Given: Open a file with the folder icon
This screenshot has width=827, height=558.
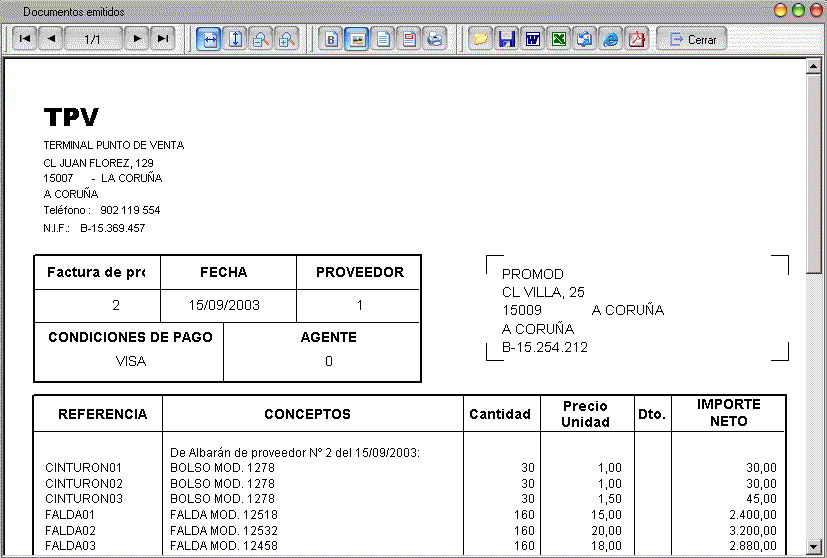Looking at the screenshot, I should coord(481,39).
